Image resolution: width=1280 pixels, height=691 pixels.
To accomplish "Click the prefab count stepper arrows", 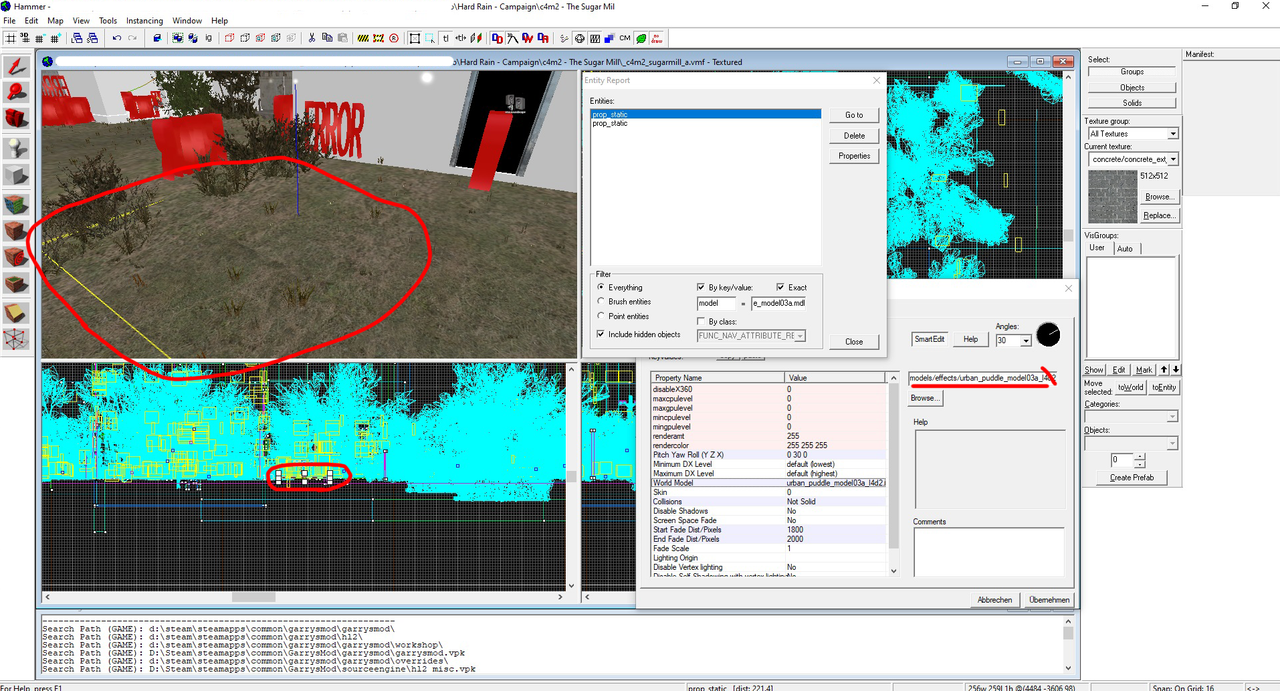I will (1138, 460).
